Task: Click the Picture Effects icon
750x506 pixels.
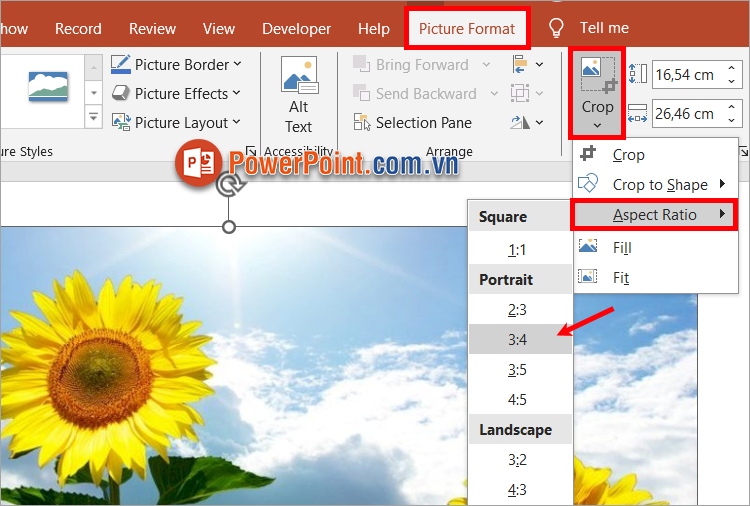Action: (121, 93)
